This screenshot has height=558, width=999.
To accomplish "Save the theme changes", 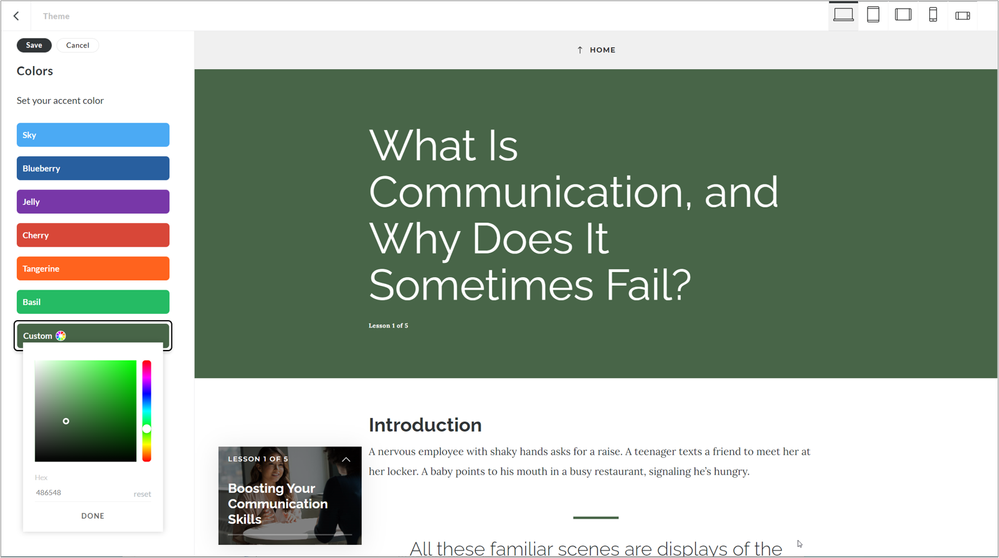I will click(x=34, y=45).
